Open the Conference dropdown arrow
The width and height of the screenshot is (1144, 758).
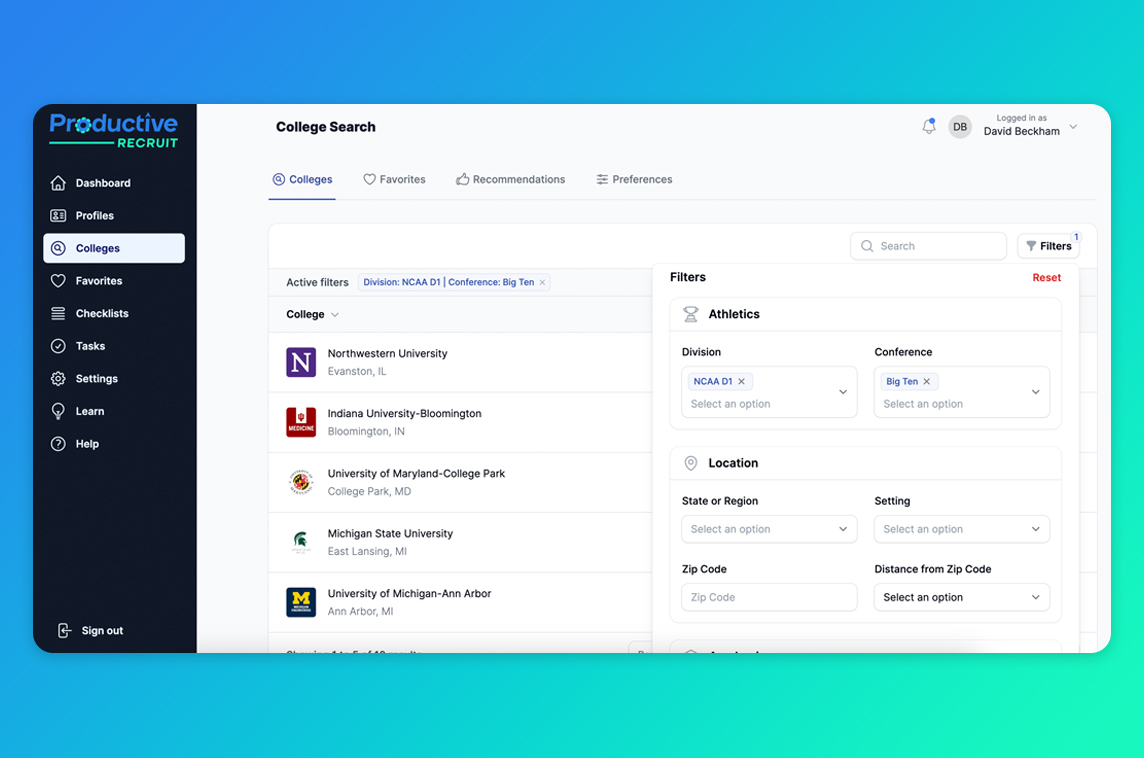click(x=1035, y=392)
